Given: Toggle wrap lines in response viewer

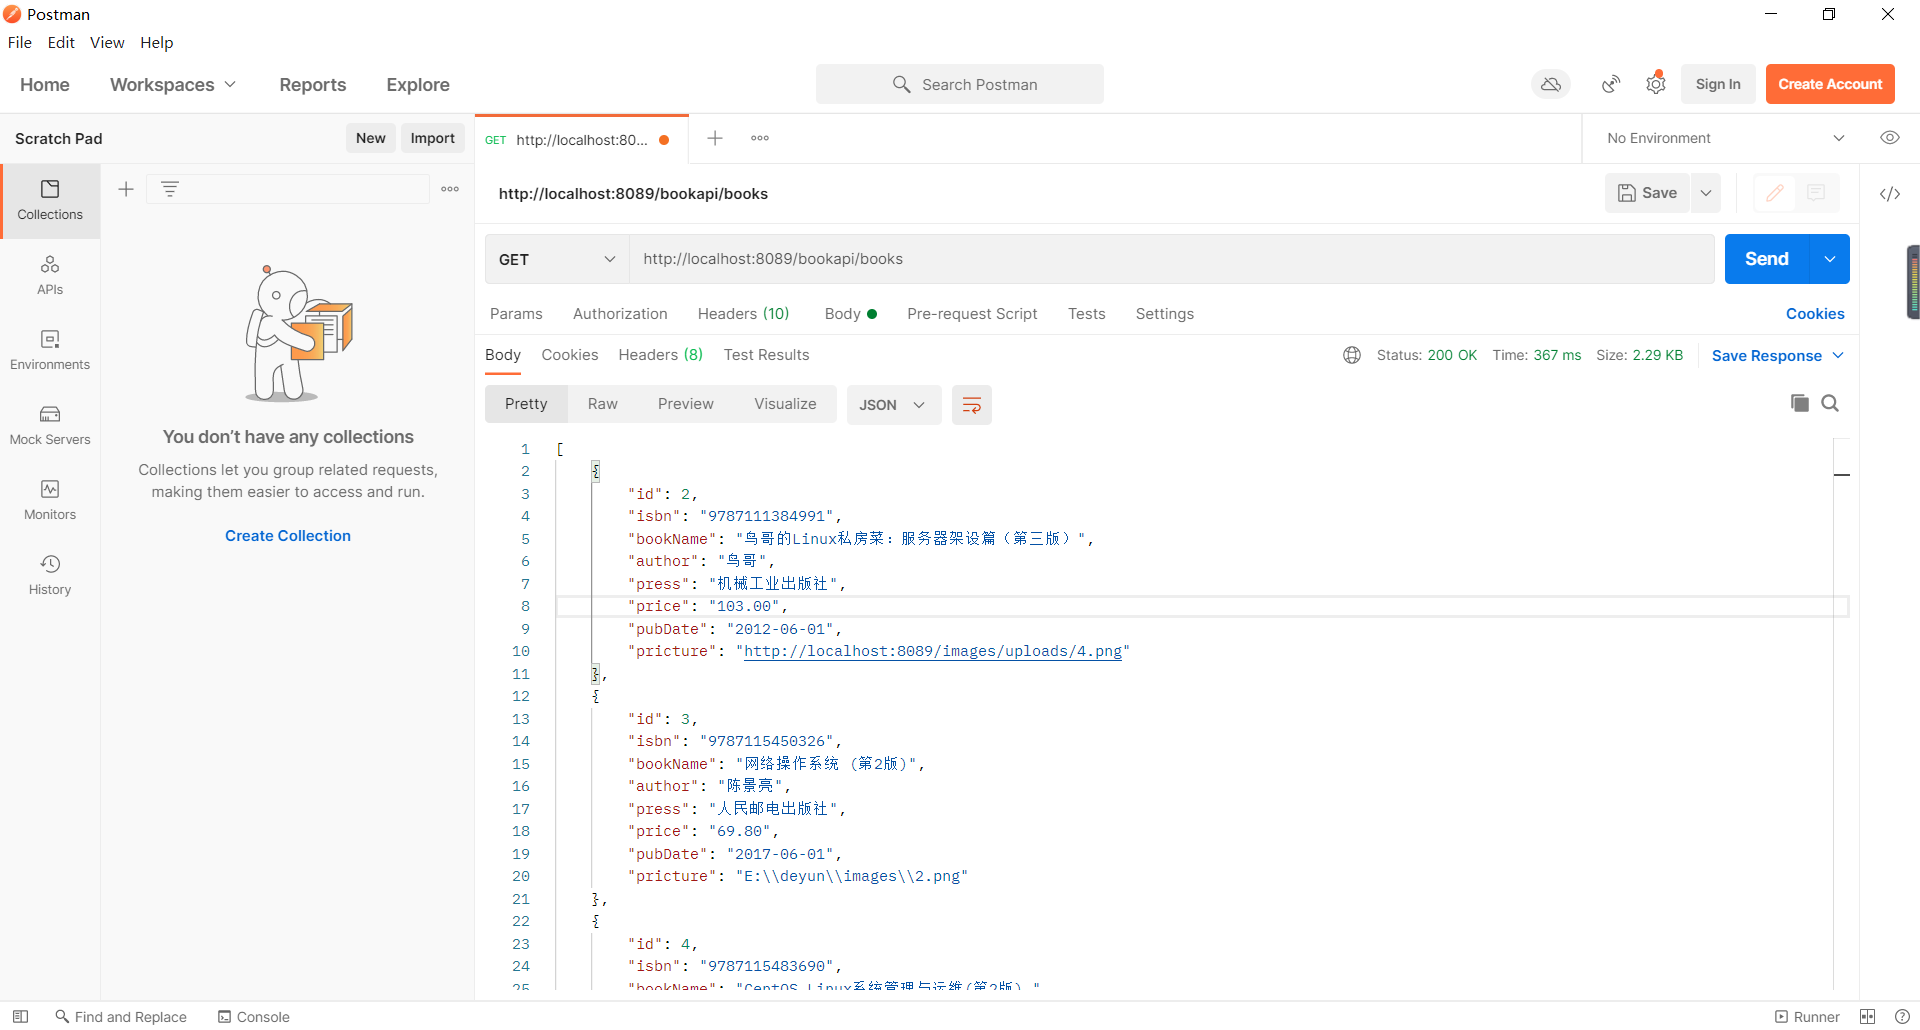Looking at the screenshot, I should click(971, 404).
